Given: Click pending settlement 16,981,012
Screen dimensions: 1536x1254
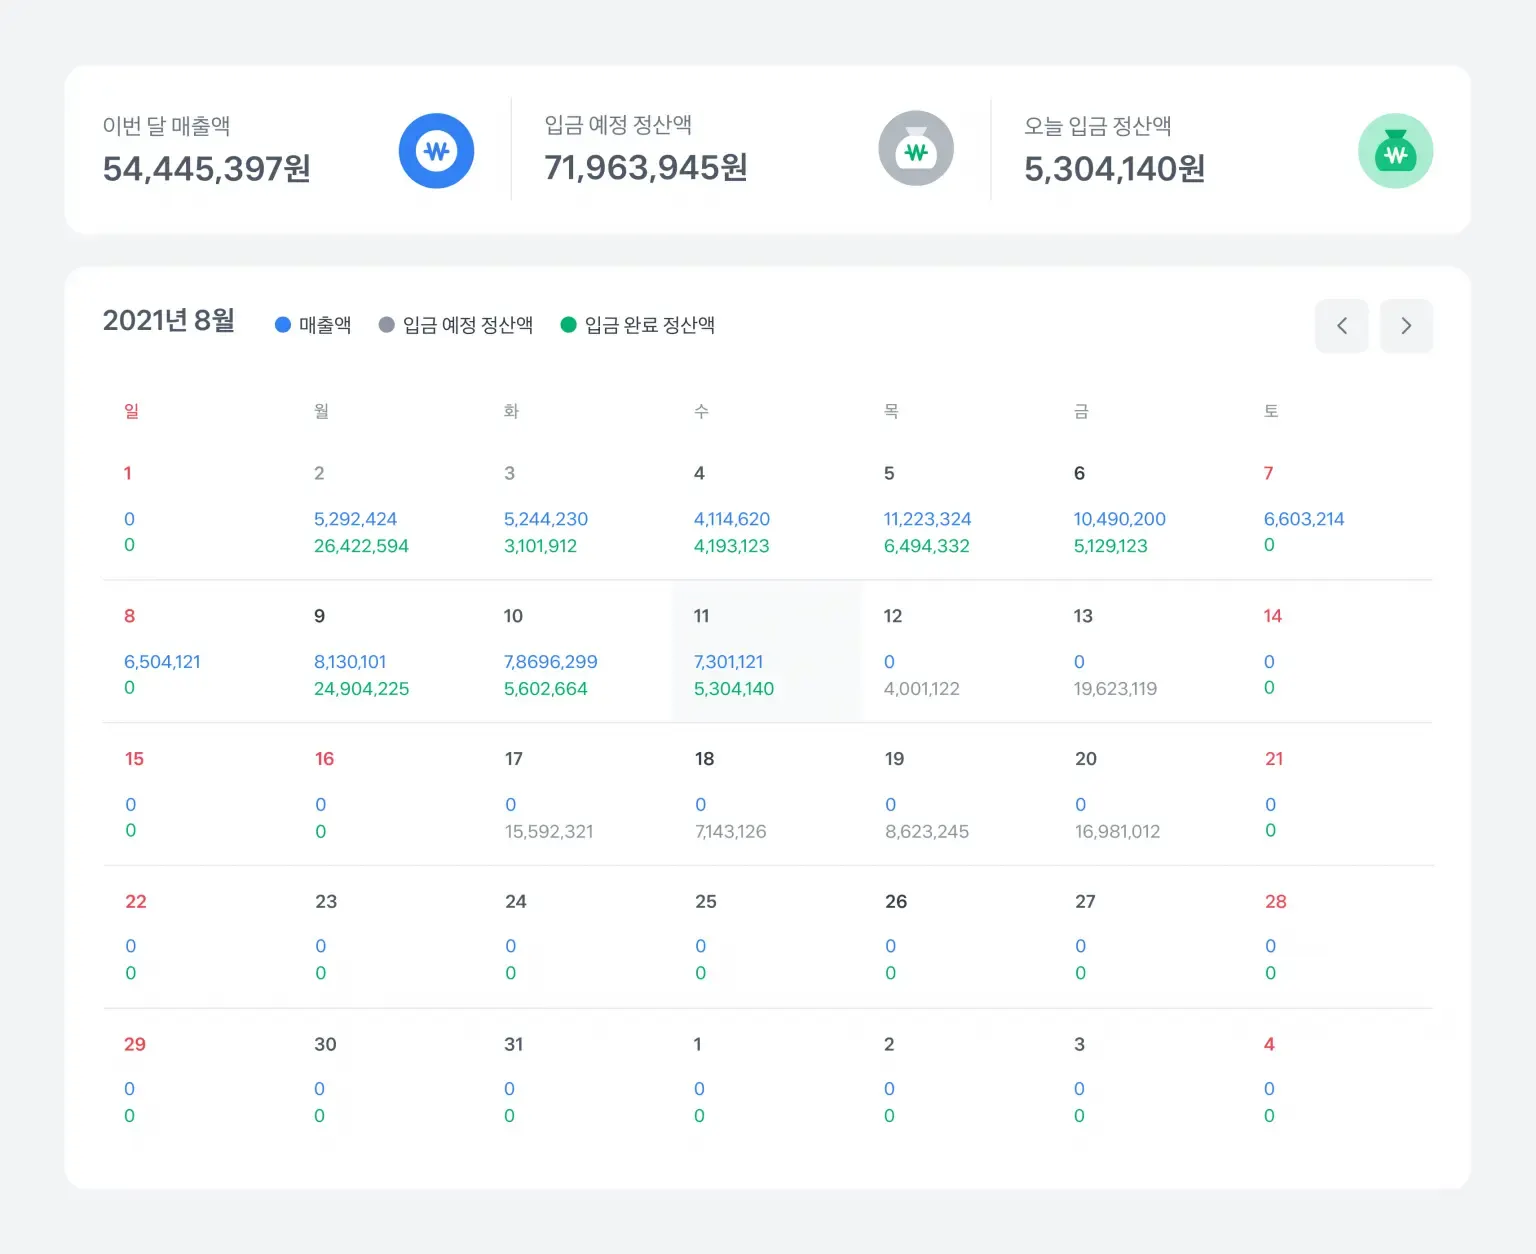Looking at the screenshot, I should point(1117,832).
